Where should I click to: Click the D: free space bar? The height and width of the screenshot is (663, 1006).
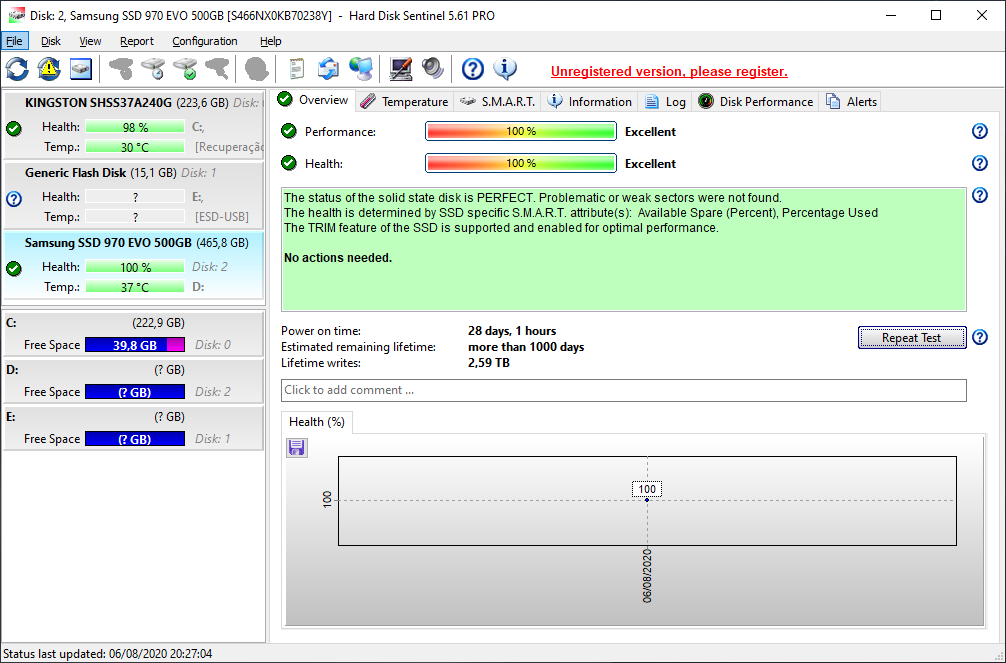pos(135,392)
